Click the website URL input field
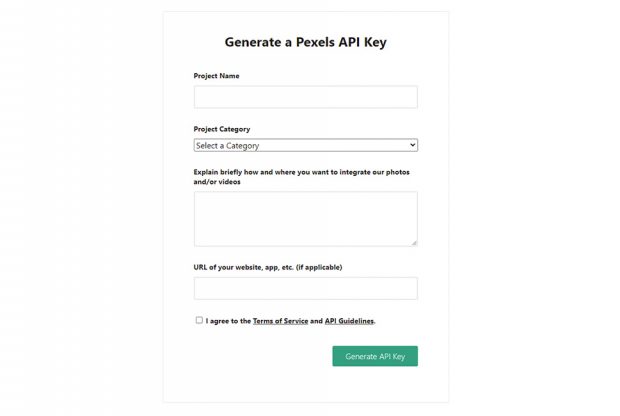 305,288
